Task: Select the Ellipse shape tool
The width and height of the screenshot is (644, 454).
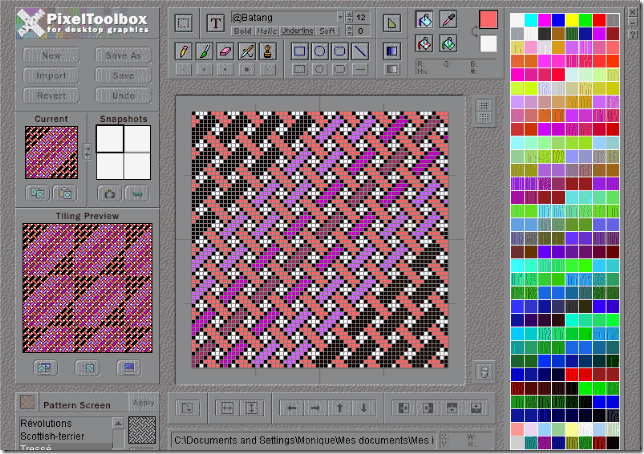Action: point(321,51)
